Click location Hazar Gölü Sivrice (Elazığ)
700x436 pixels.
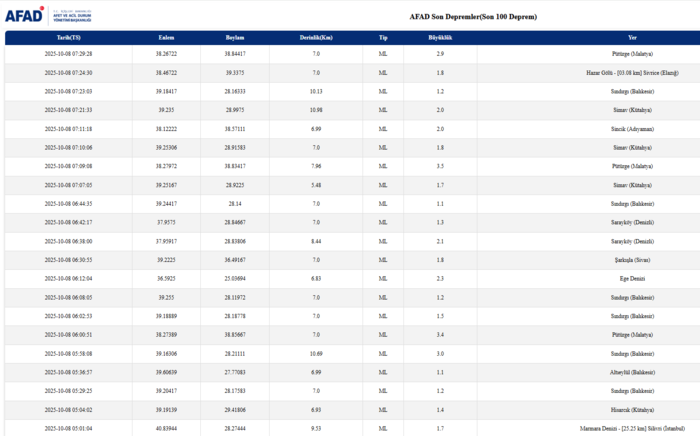pos(632,73)
